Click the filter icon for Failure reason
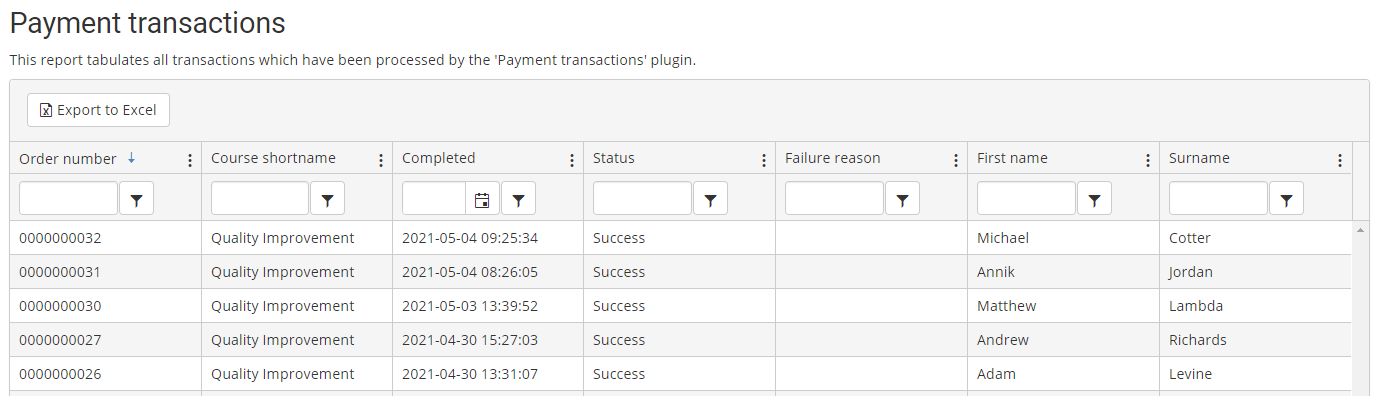Viewport: 1384px width, 396px height. point(902,199)
